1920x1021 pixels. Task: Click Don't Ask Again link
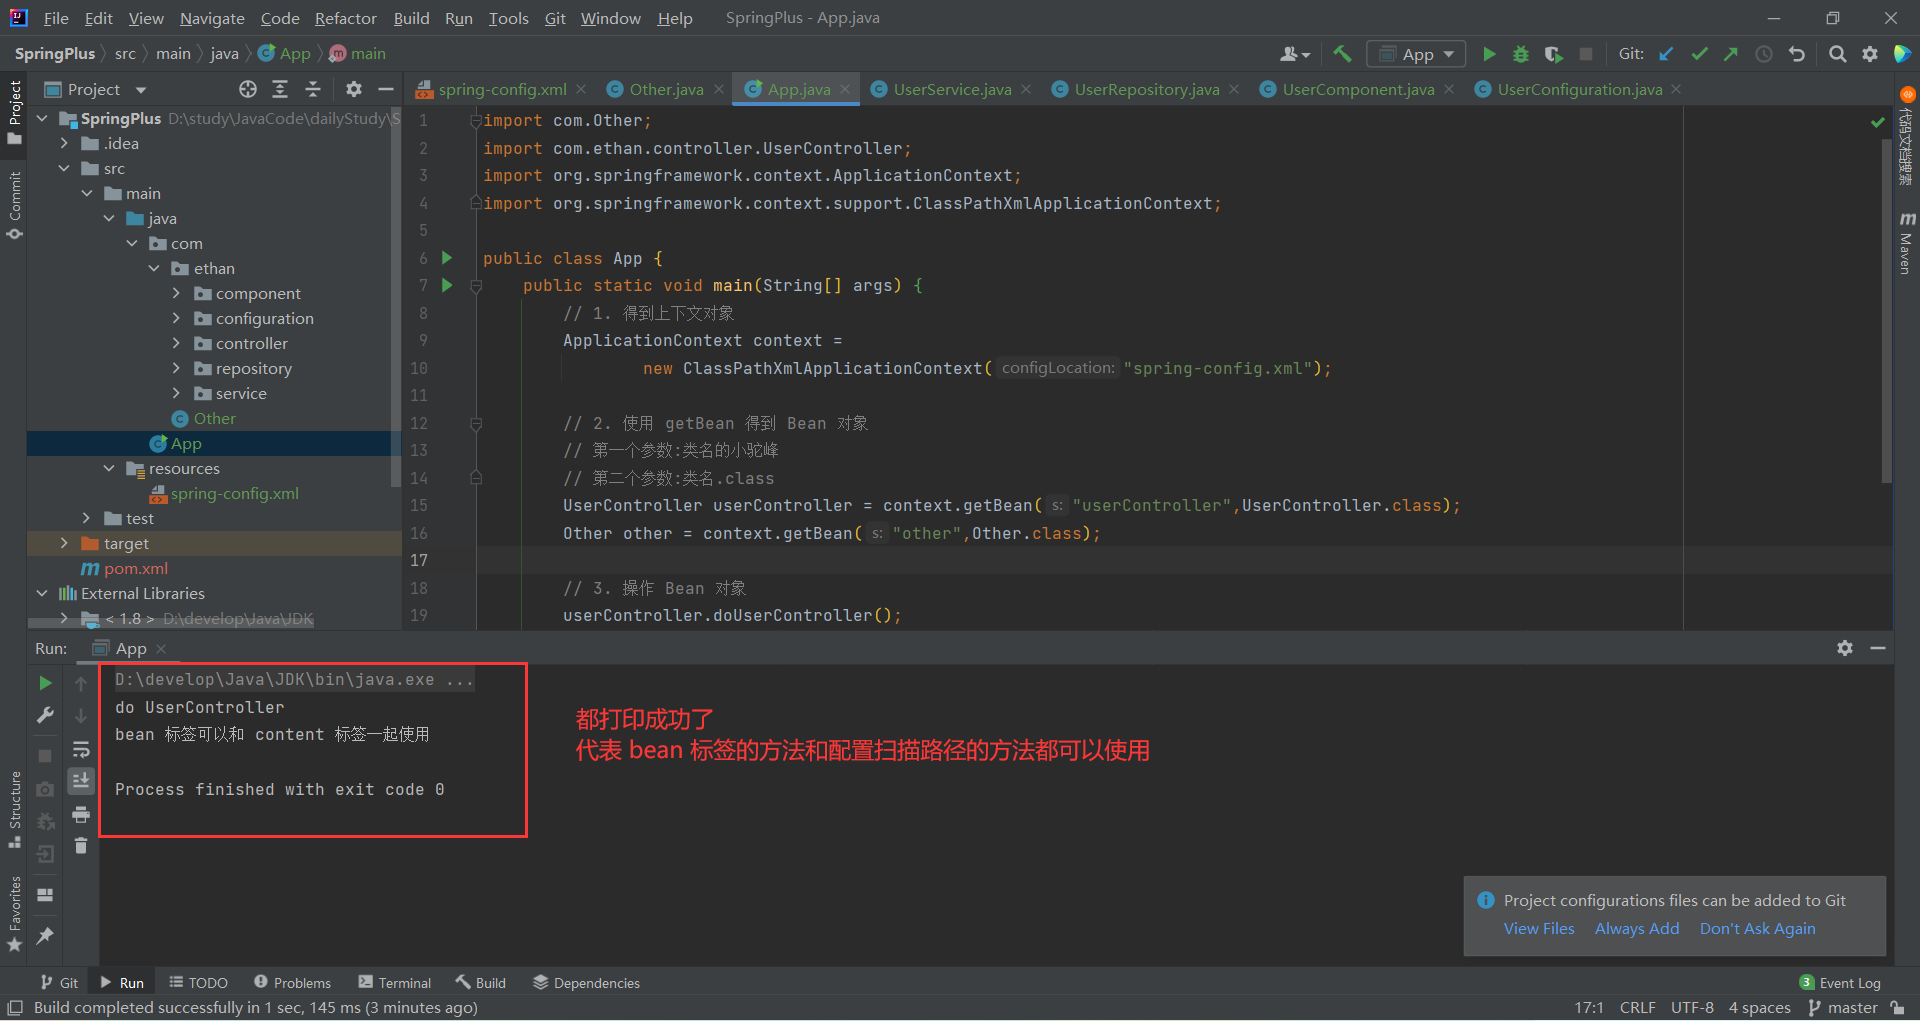[1757, 929]
